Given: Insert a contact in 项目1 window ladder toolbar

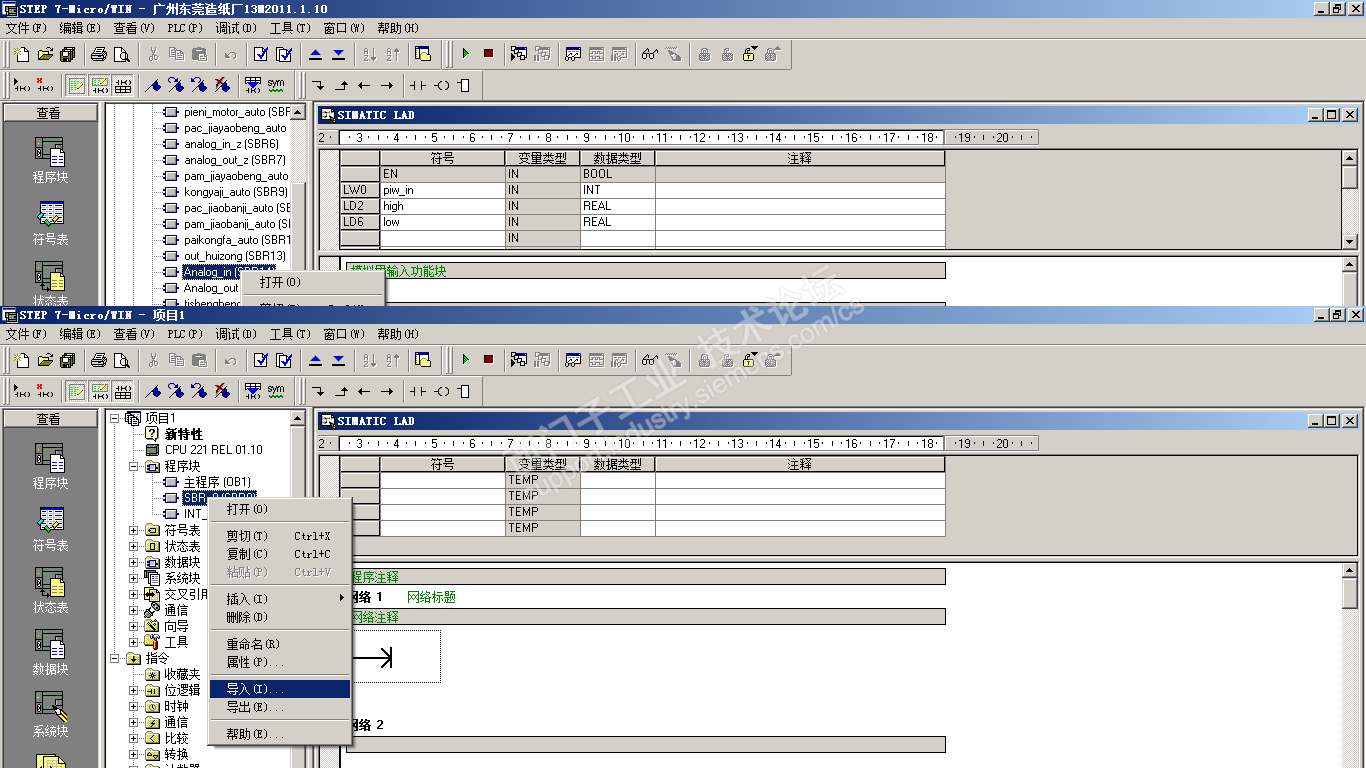Looking at the screenshot, I should (x=418, y=390).
